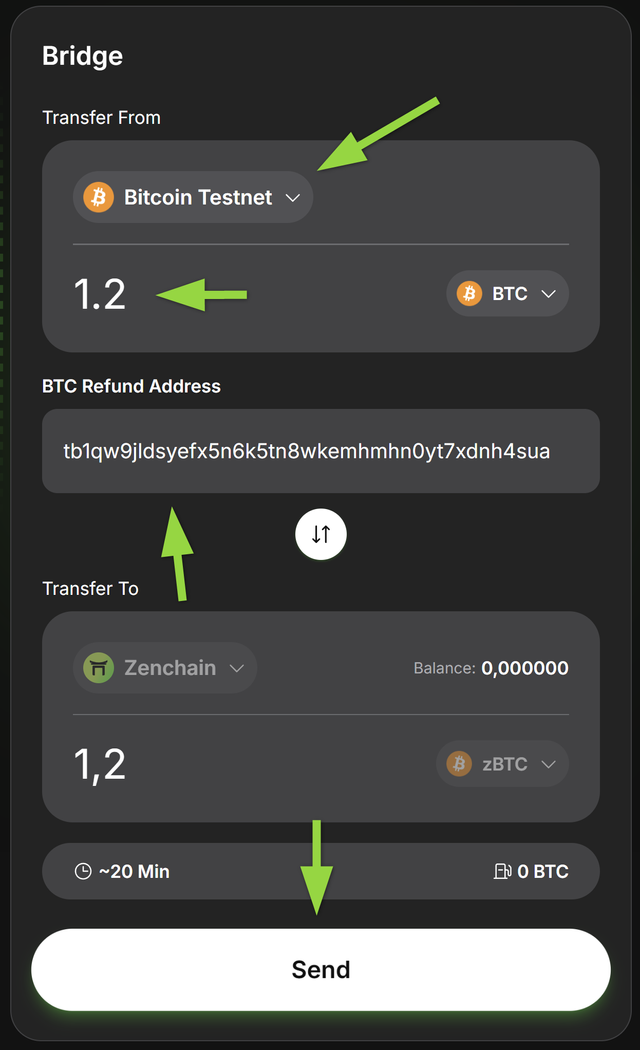The width and height of the screenshot is (640, 1050).
Task: Open the Zenchain destination network dropdown
Action: click(236, 668)
